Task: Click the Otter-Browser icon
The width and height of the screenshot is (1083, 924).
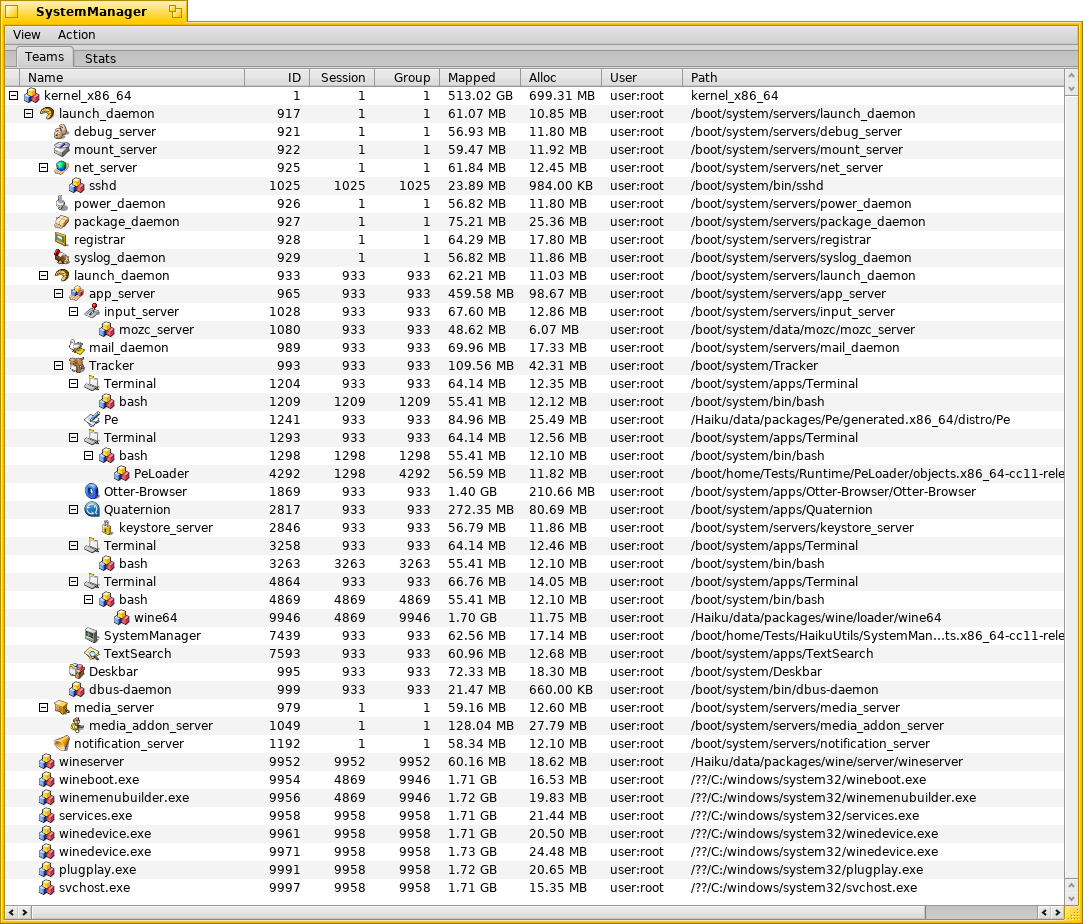Action: point(92,492)
